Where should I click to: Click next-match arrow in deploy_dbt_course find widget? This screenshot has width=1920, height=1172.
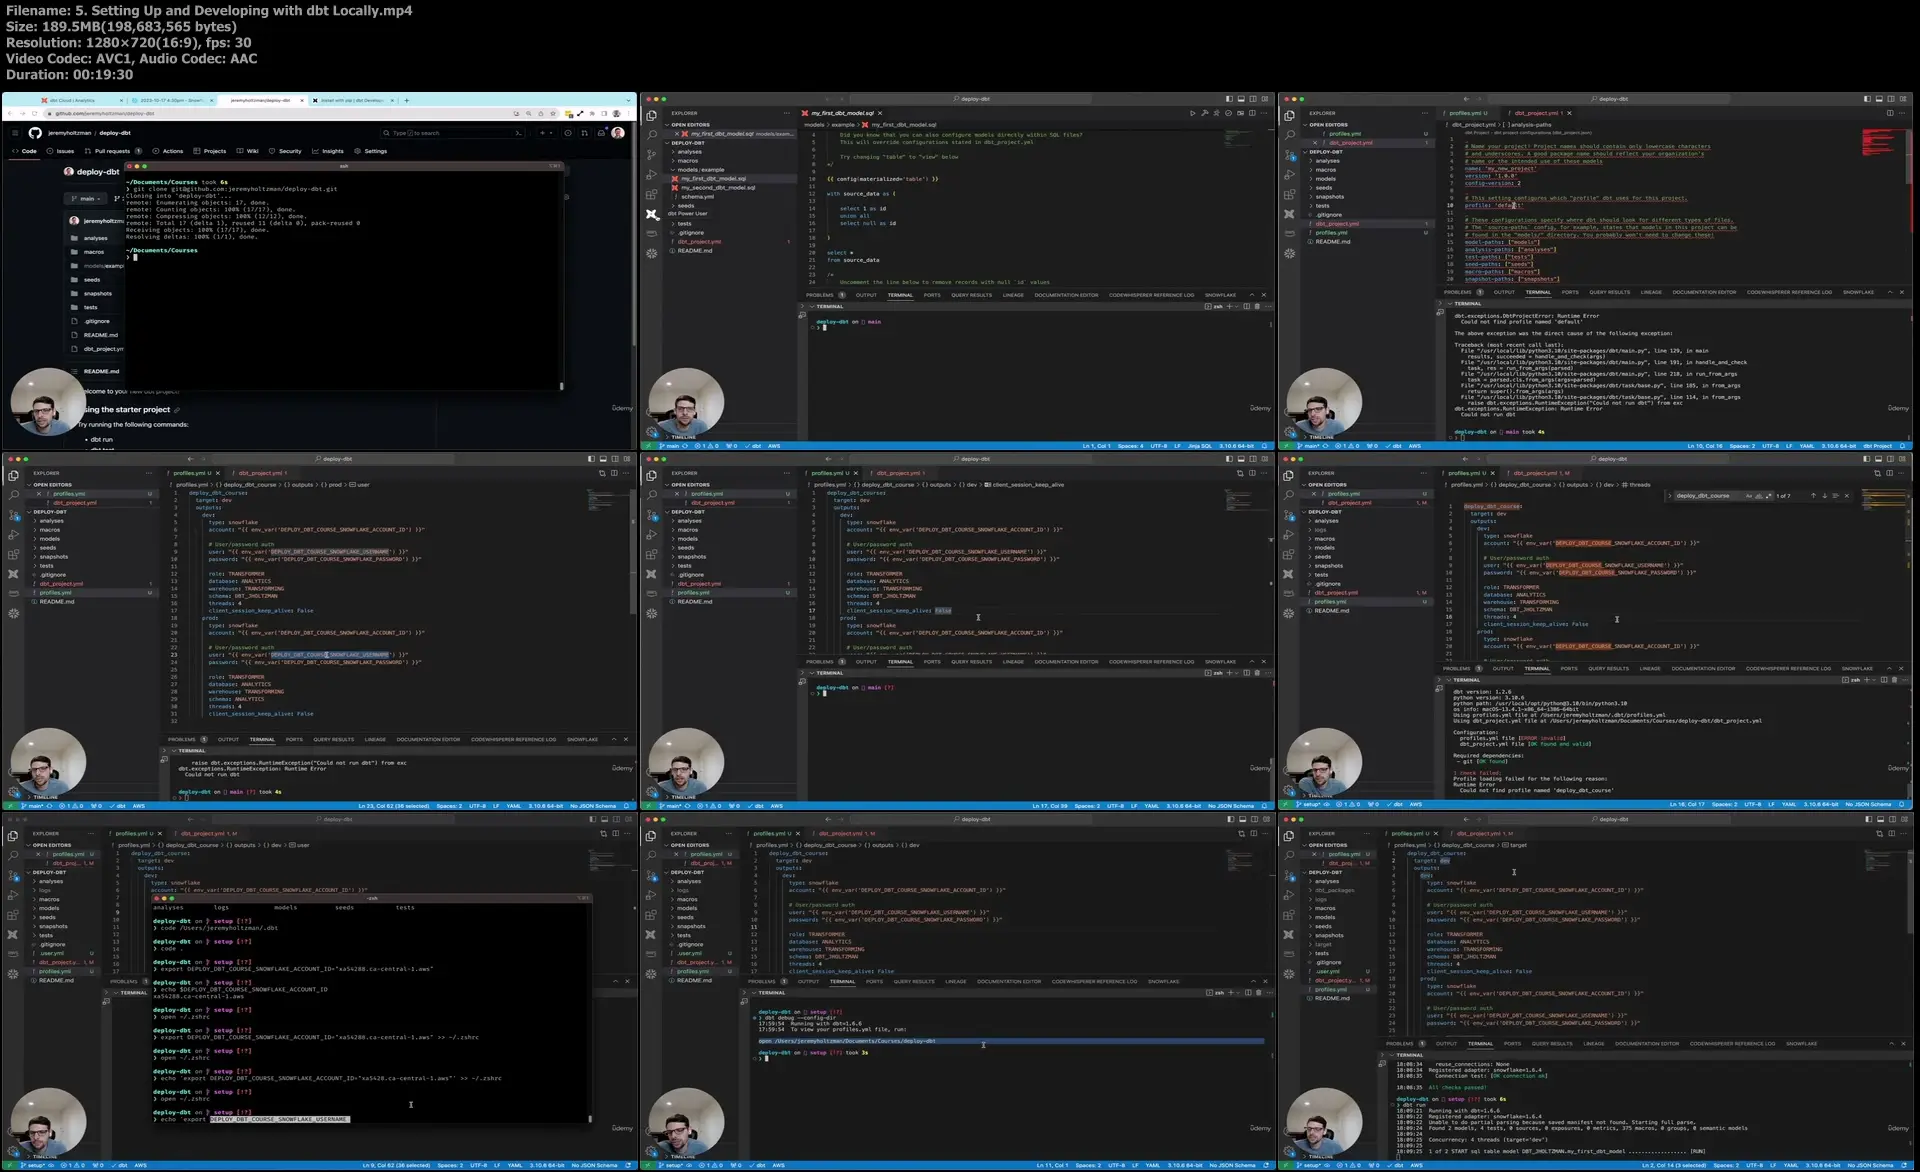(1825, 496)
